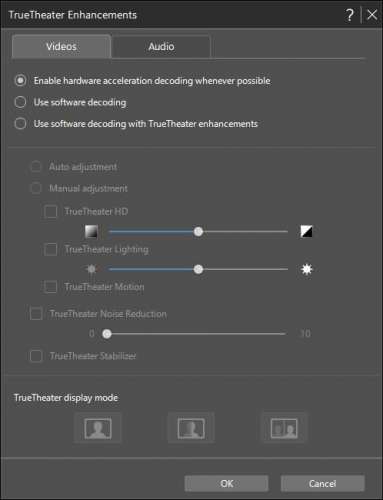Select full-screen TrueTheater display mode icon
Screen dimensions: 383x500
click(98, 428)
